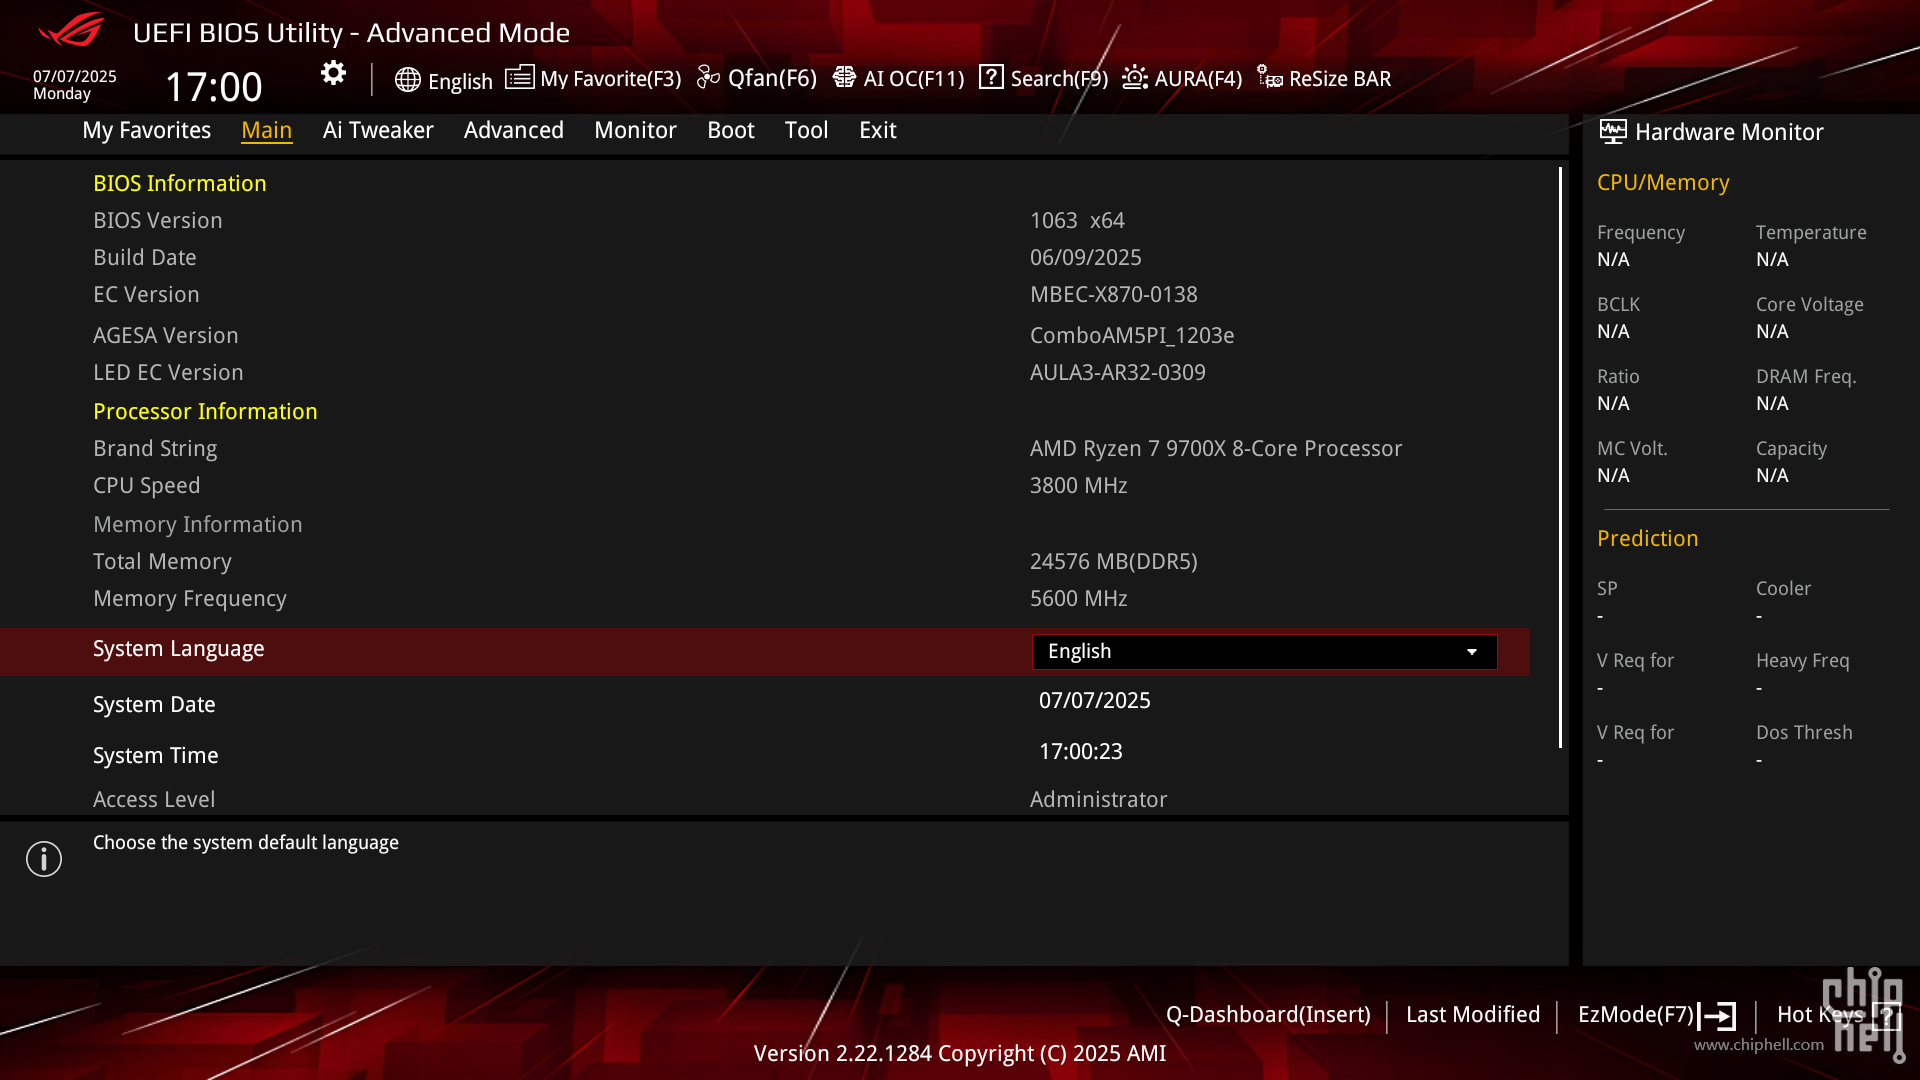Open AURA(F4) settings
The height and width of the screenshot is (1080, 1920).
pyautogui.click(x=1182, y=78)
